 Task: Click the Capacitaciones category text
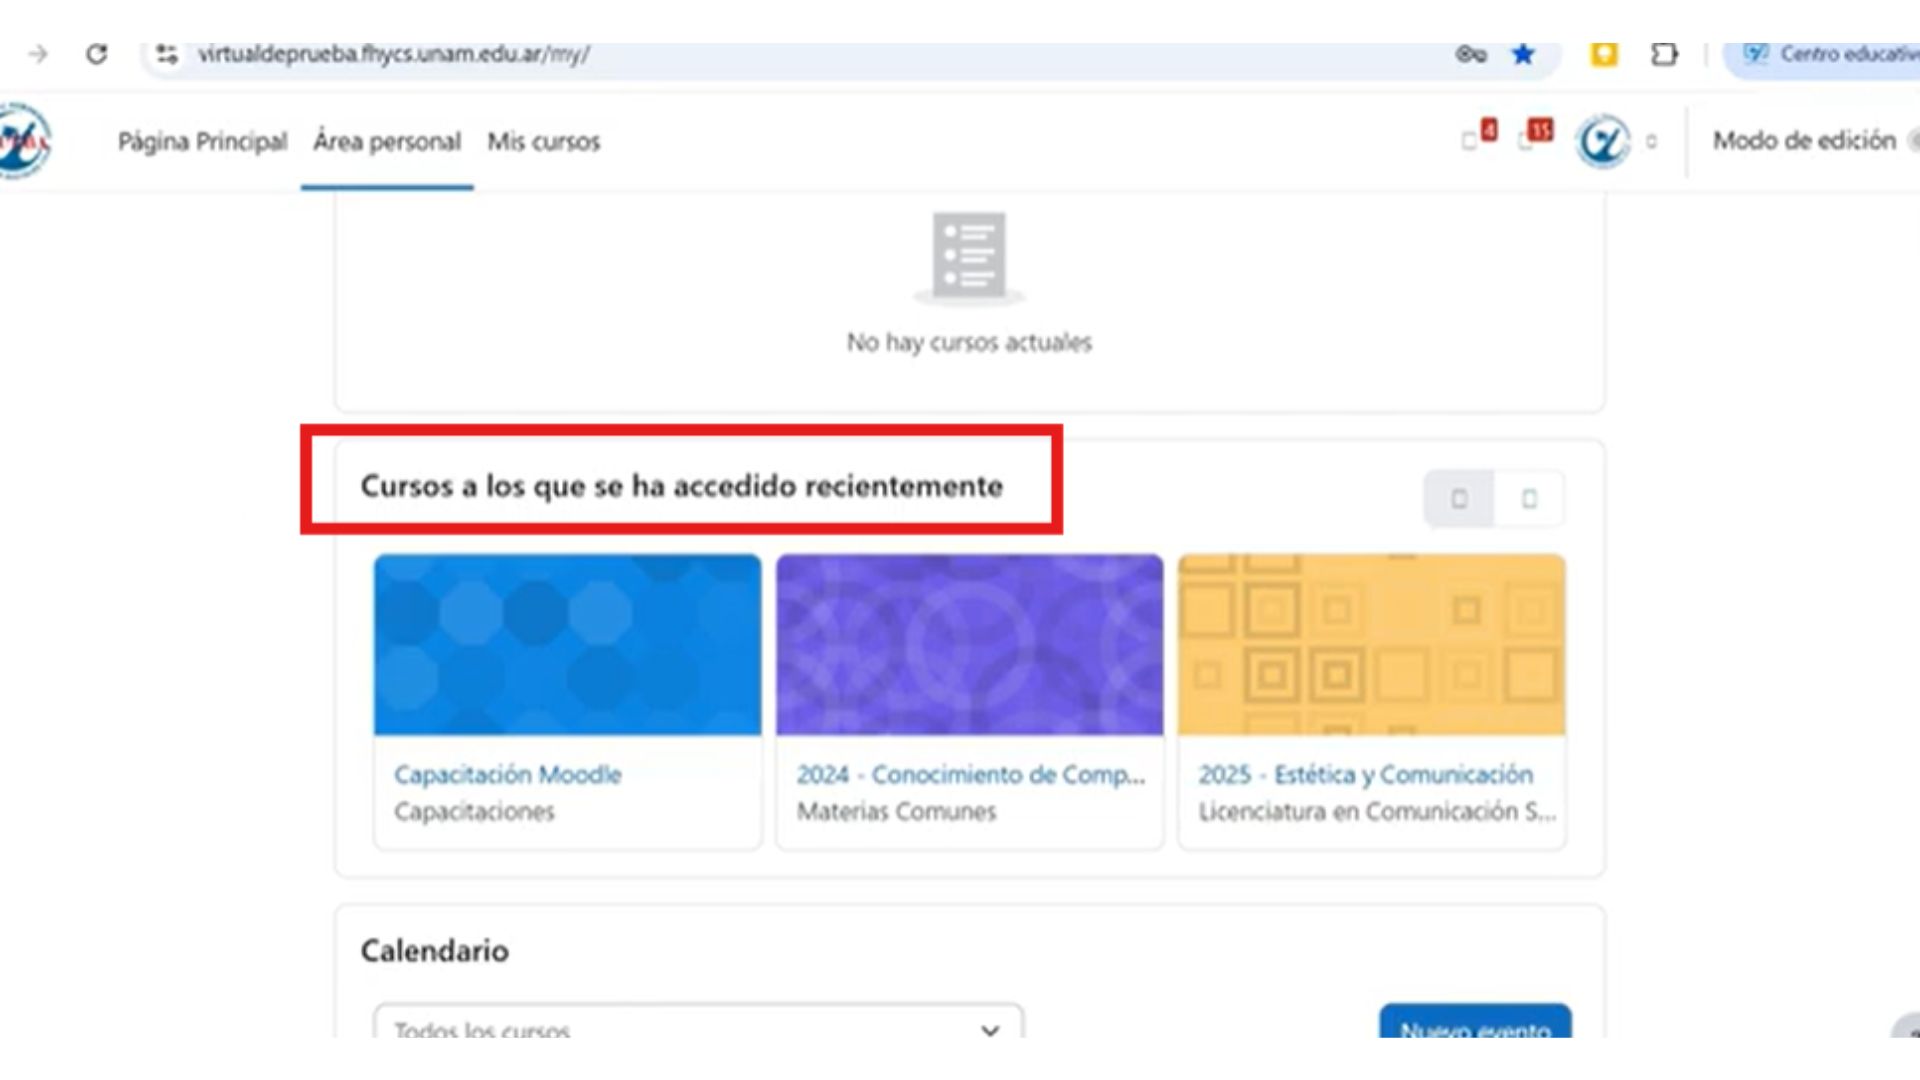pyautogui.click(x=474, y=812)
